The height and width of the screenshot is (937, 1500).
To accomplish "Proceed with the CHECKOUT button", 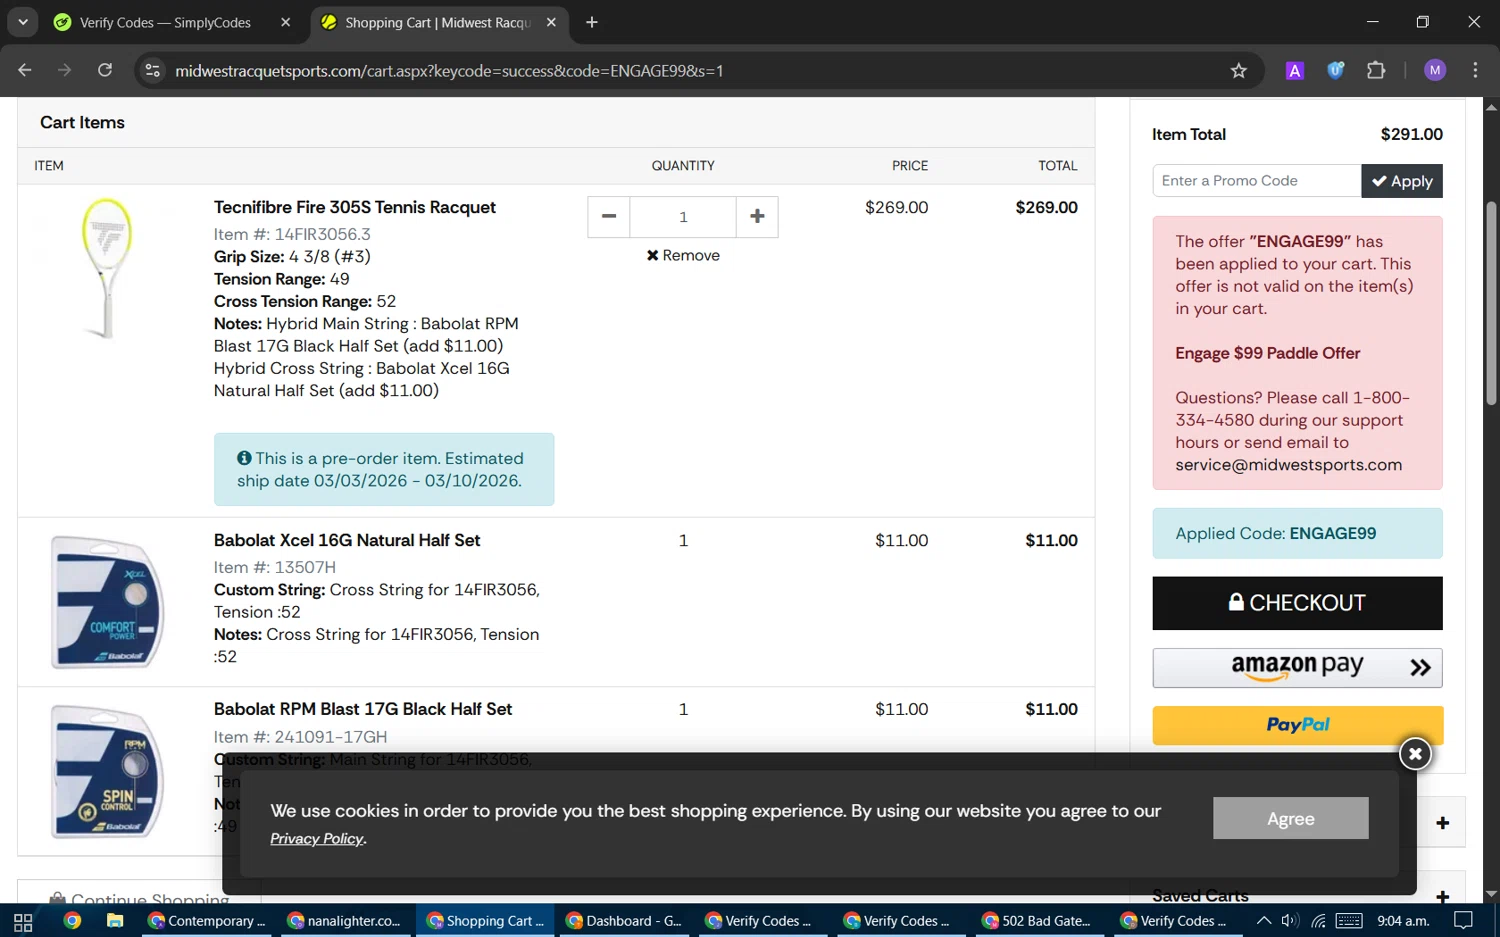I will click(1297, 603).
